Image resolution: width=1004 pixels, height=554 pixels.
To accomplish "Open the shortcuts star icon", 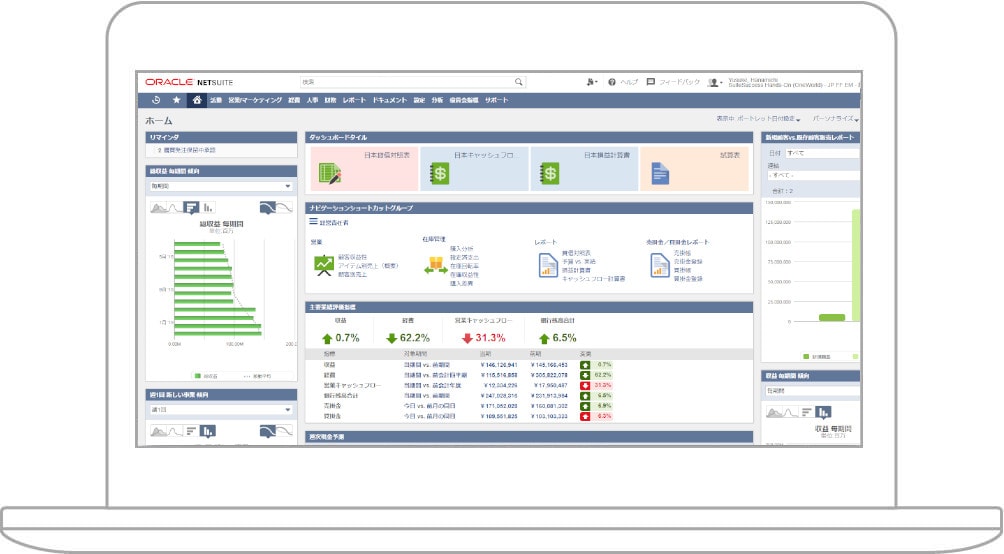I will (177, 100).
